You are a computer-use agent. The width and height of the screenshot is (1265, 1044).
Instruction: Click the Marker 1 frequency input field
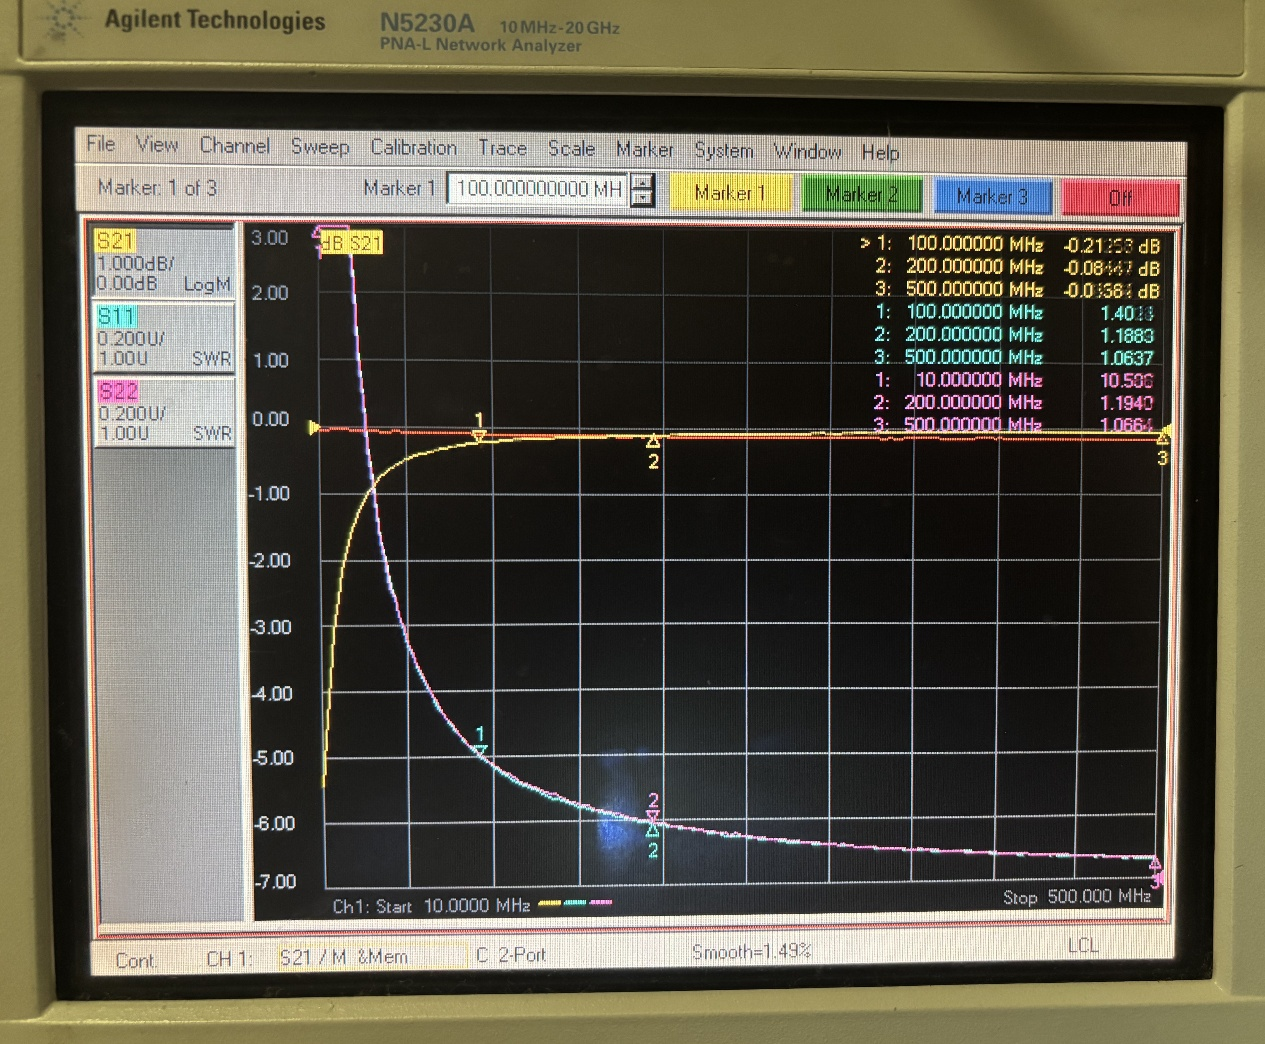[538, 189]
